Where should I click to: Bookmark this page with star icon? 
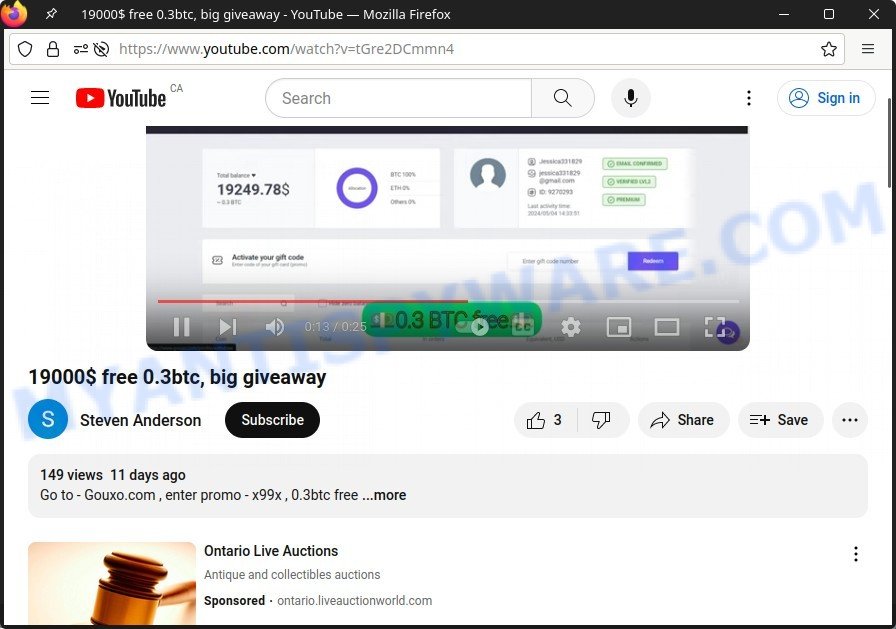(x=829, y=49)
